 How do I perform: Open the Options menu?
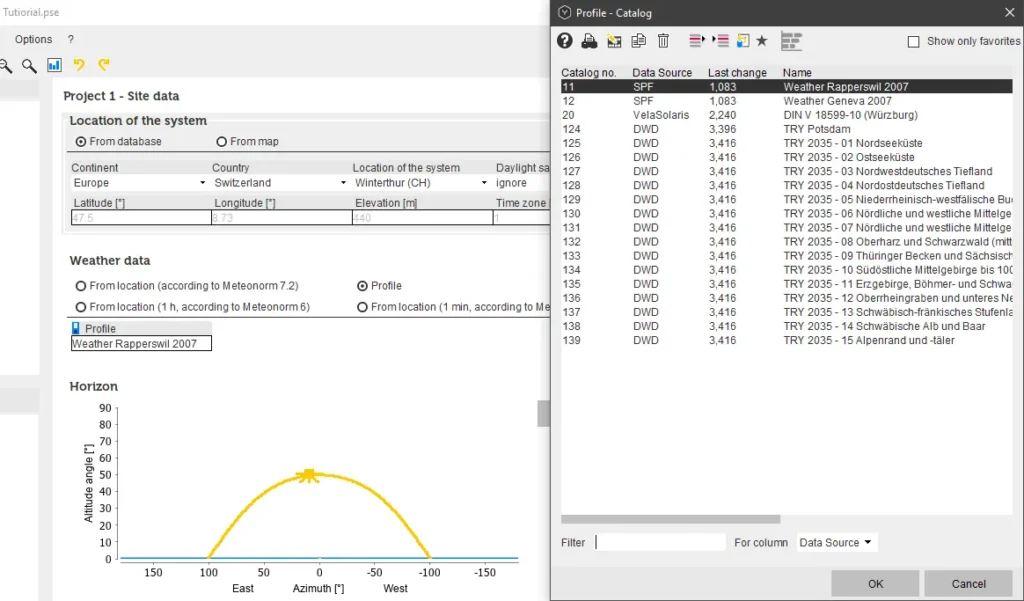[33, 40]
